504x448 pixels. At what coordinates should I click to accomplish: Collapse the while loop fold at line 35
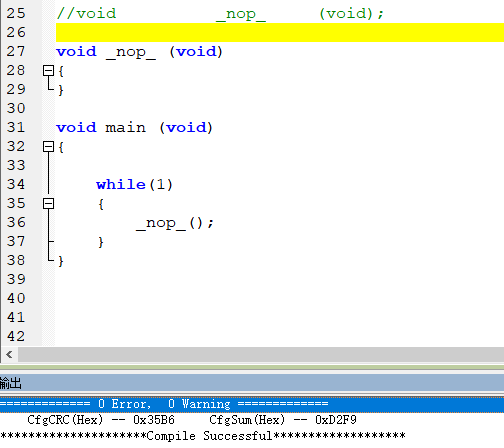pos(48,203)
